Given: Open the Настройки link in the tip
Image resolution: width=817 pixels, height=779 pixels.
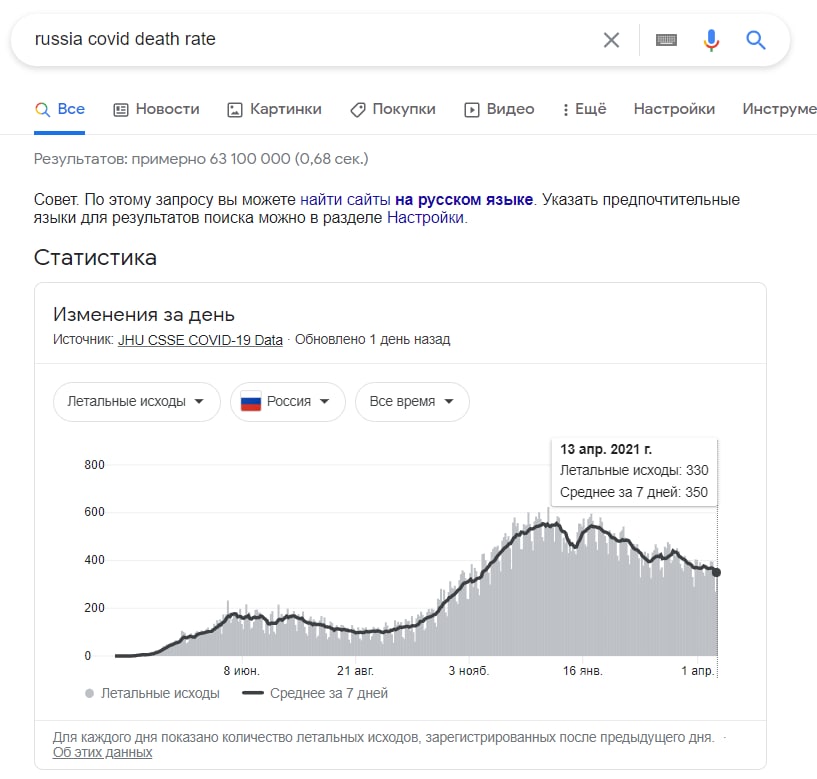Looking at the screenshot, I should click(x=425, y=217).
